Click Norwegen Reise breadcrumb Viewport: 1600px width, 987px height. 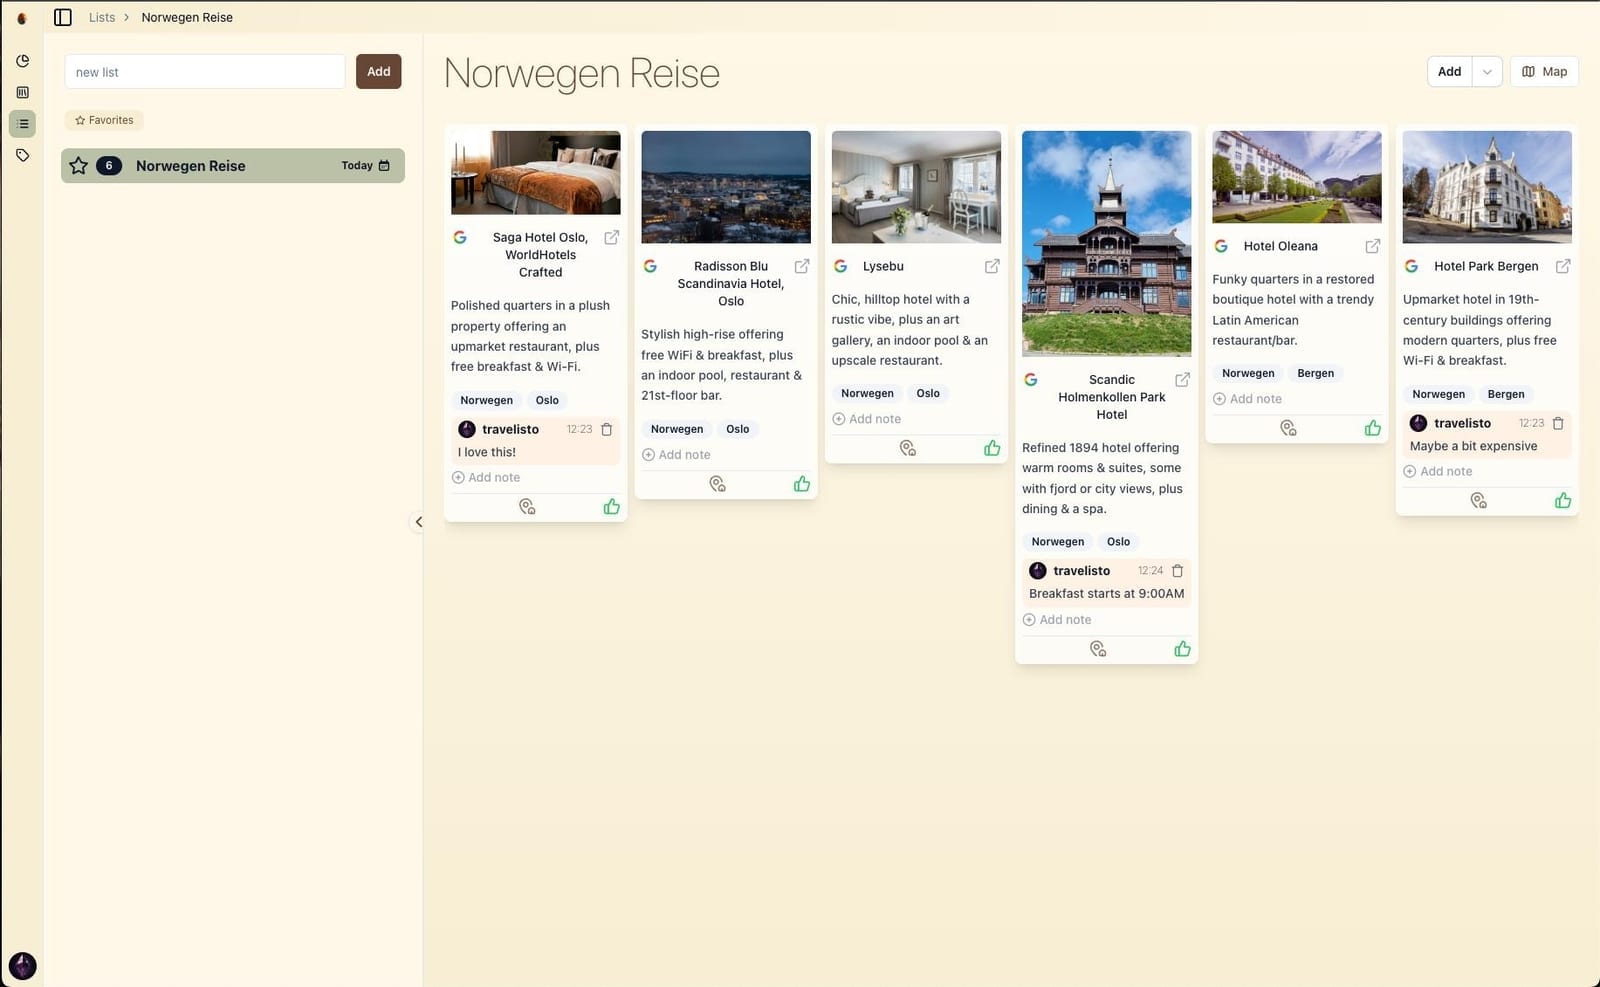coord(187,17)
